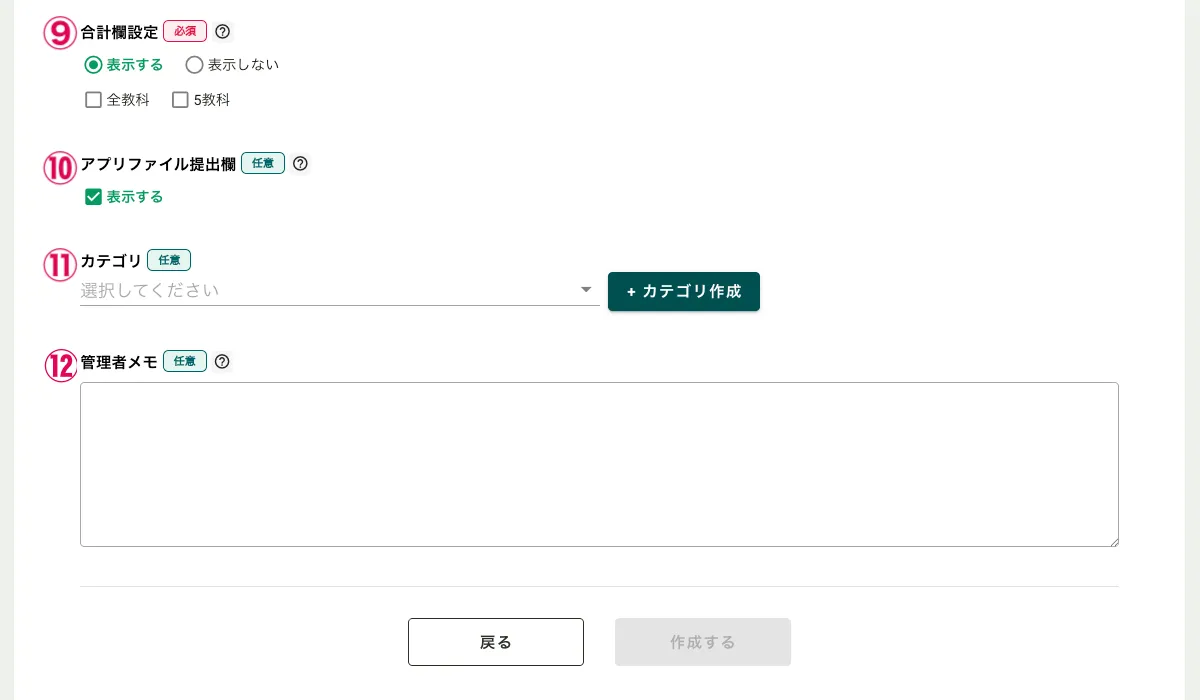Select the 表示しない radio option

(195, 65)
